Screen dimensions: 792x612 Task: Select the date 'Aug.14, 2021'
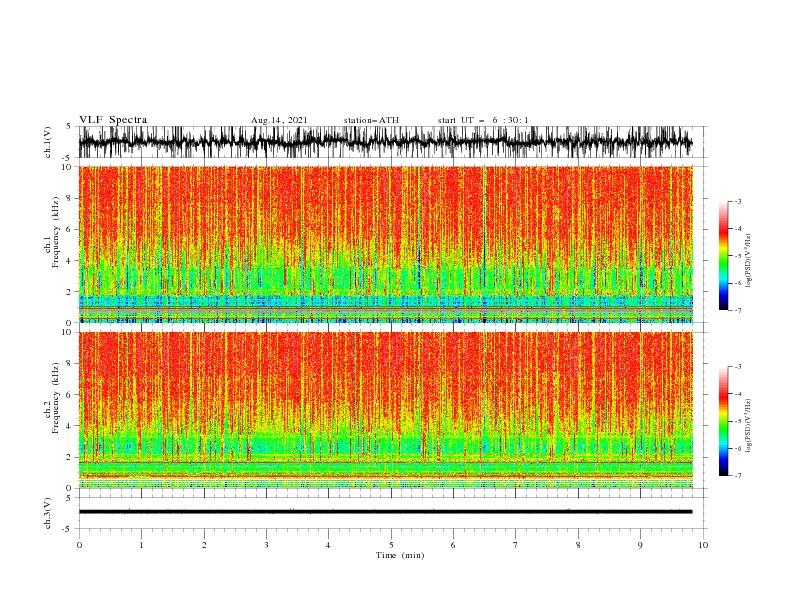[279, 120]
